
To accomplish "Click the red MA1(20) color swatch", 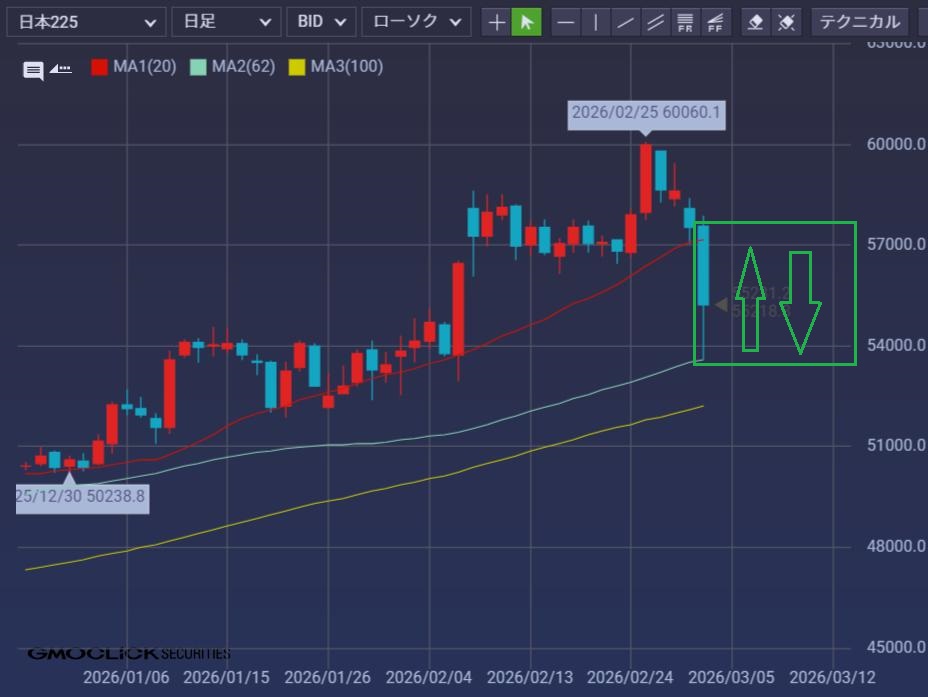I will [x=100, y=67].
